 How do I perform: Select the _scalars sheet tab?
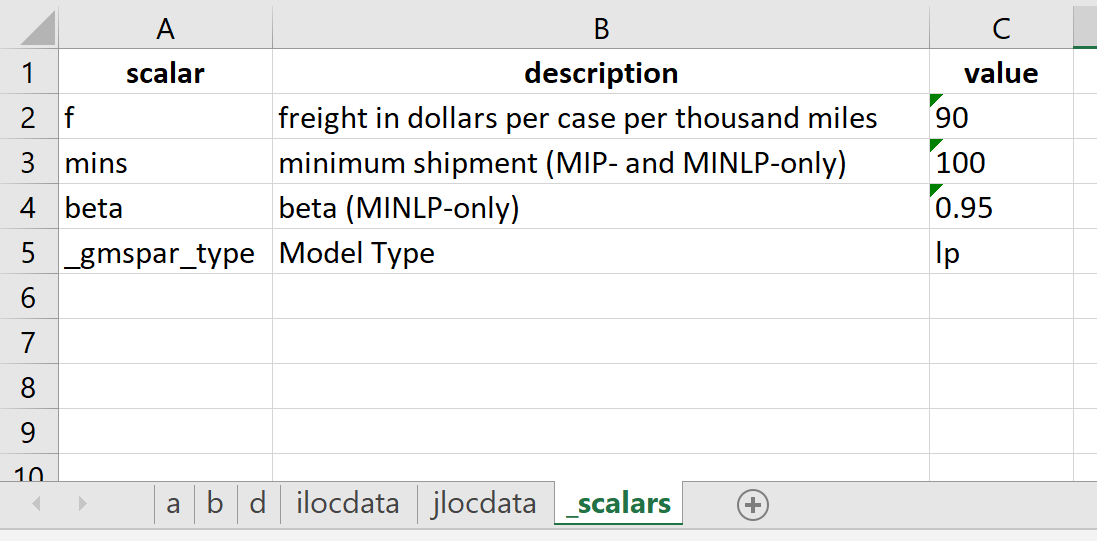(618, 504)
